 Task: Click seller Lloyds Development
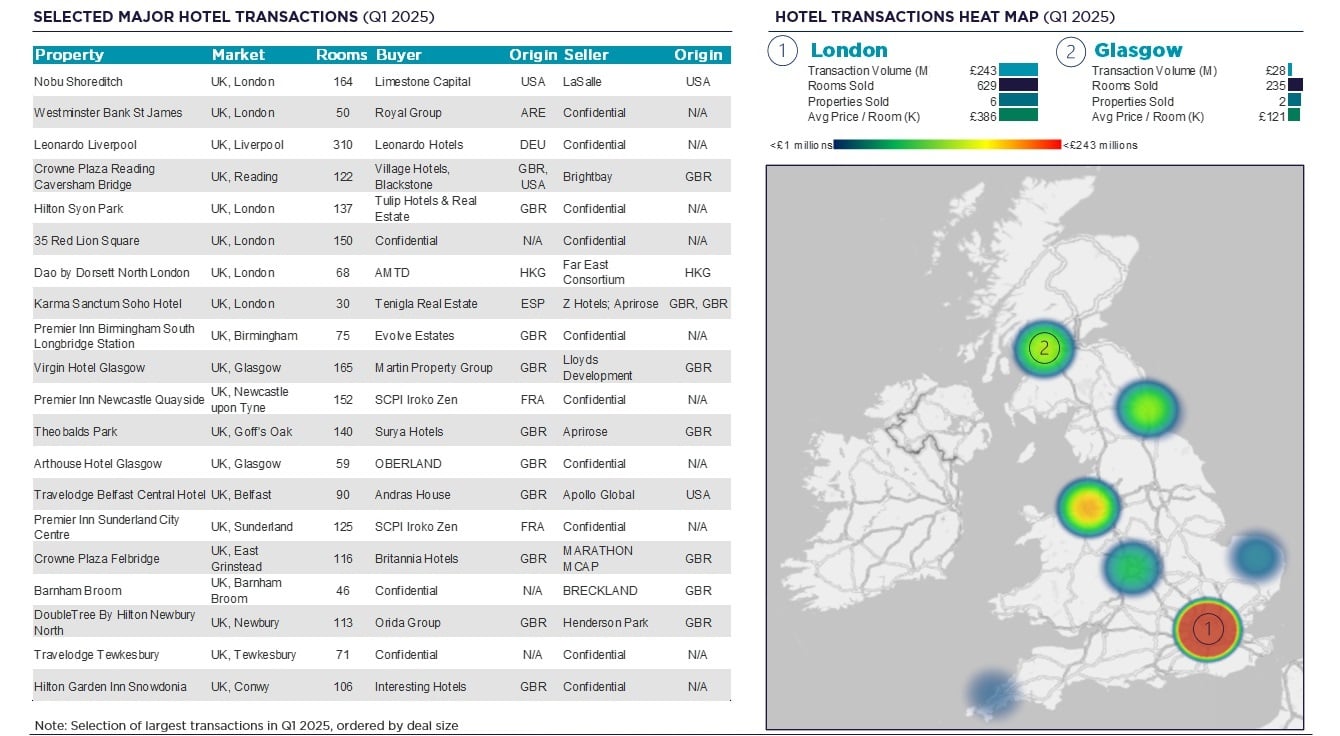tap(598, 368)
